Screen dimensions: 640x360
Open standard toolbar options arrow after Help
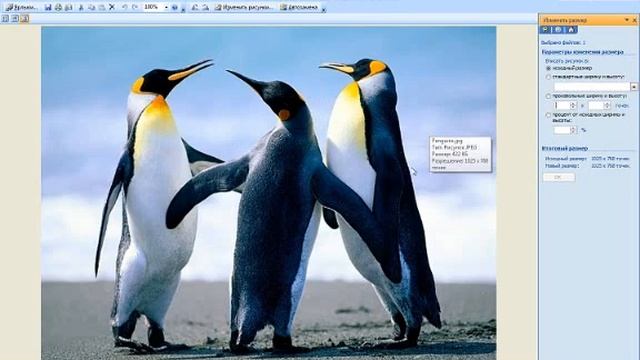pos(183,9)
